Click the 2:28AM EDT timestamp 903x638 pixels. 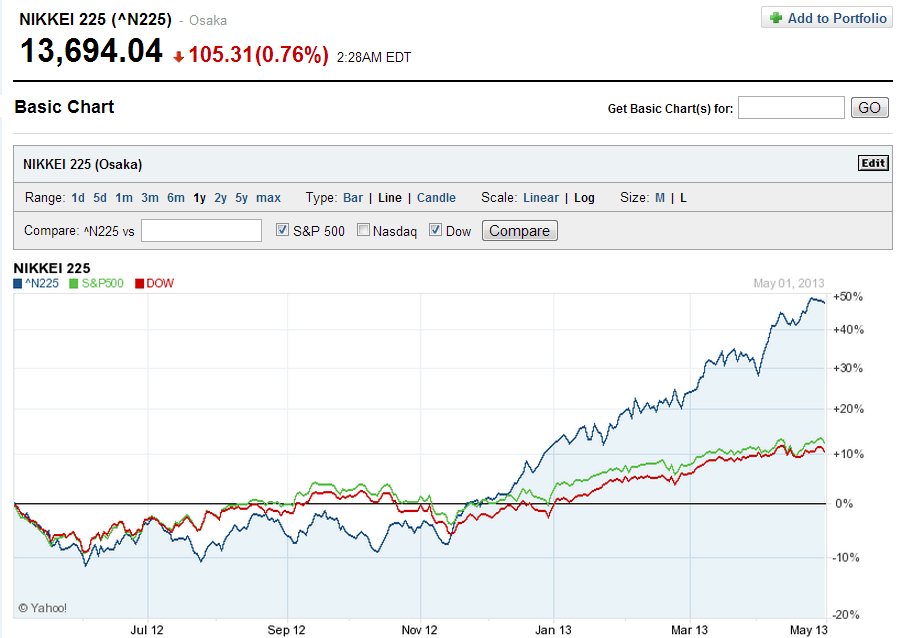point(374,58)
